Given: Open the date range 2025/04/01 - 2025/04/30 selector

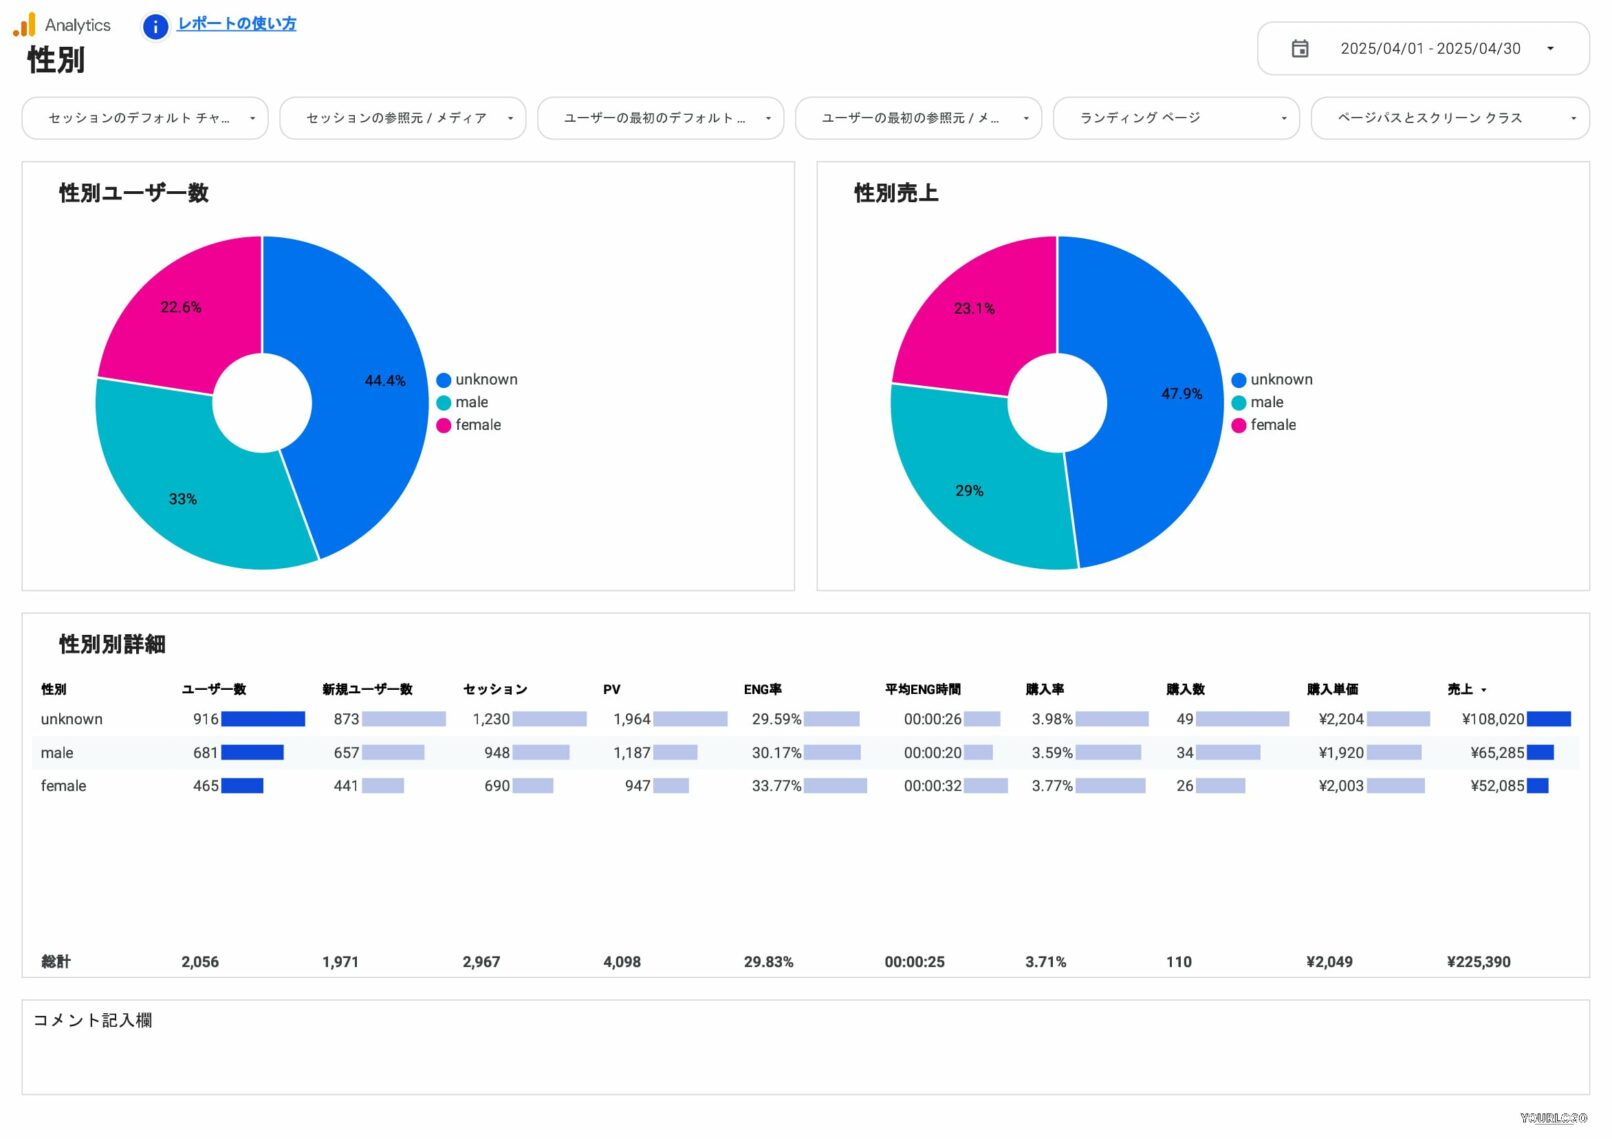Looking at the screenshot, I should pyautogui.click(x=1429, y=49).
